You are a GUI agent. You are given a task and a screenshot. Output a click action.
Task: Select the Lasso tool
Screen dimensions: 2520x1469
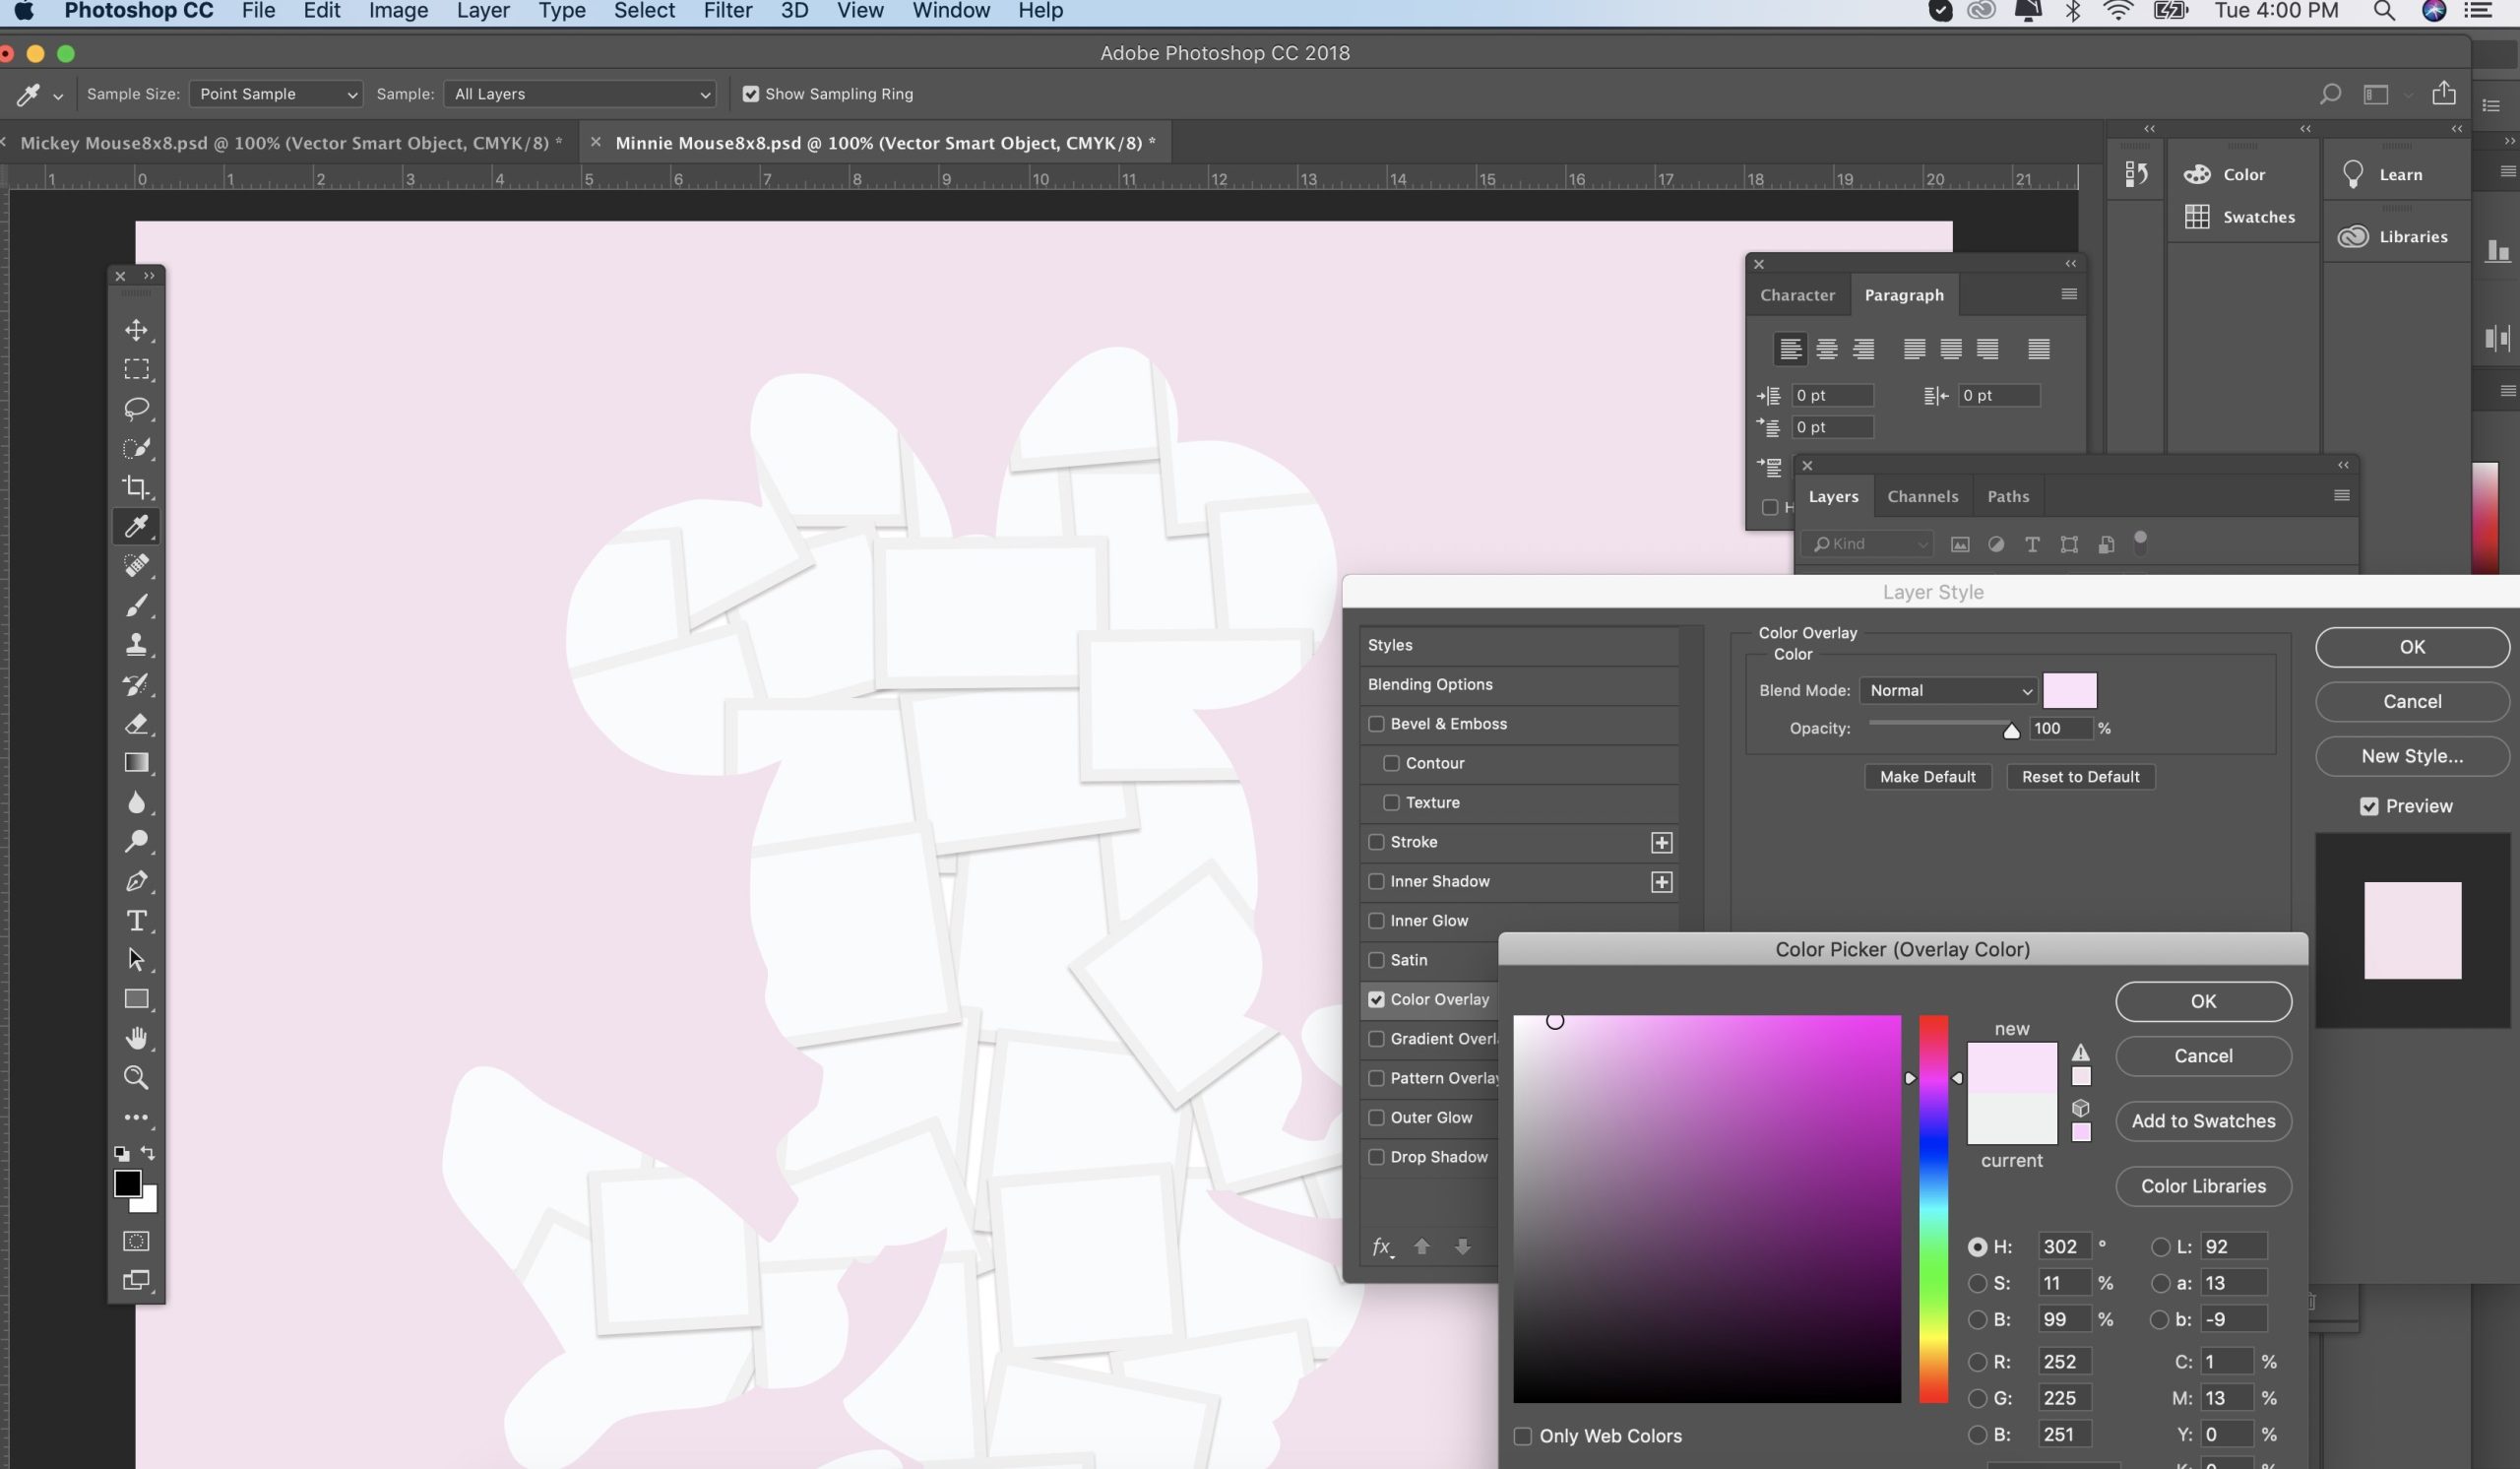(136, 408)
